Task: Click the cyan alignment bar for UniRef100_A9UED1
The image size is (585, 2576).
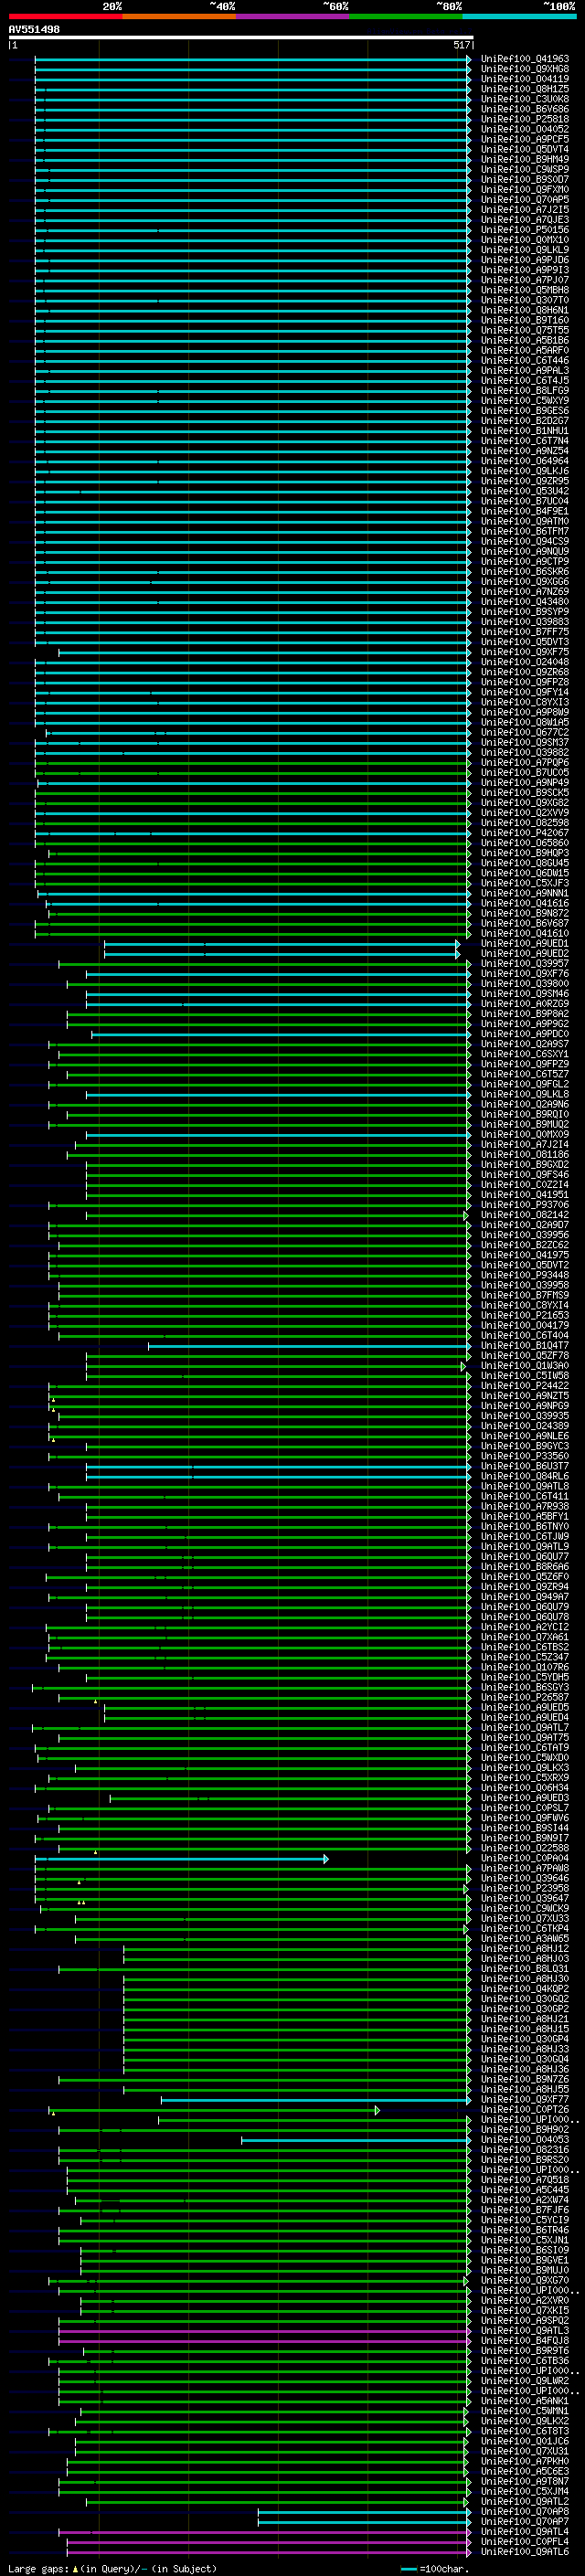Action: (282, 943)
